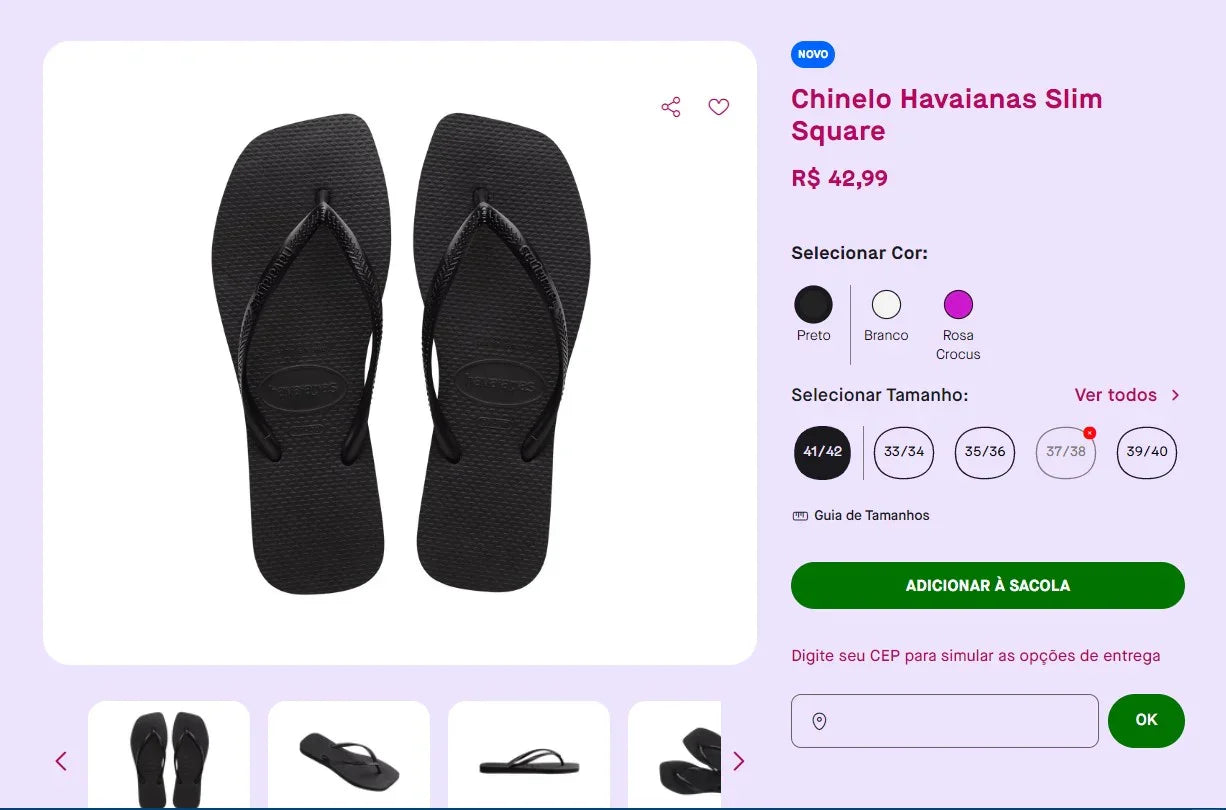
Task: Add product to favorites via heart icon
Action: click(x=718, y=106)
